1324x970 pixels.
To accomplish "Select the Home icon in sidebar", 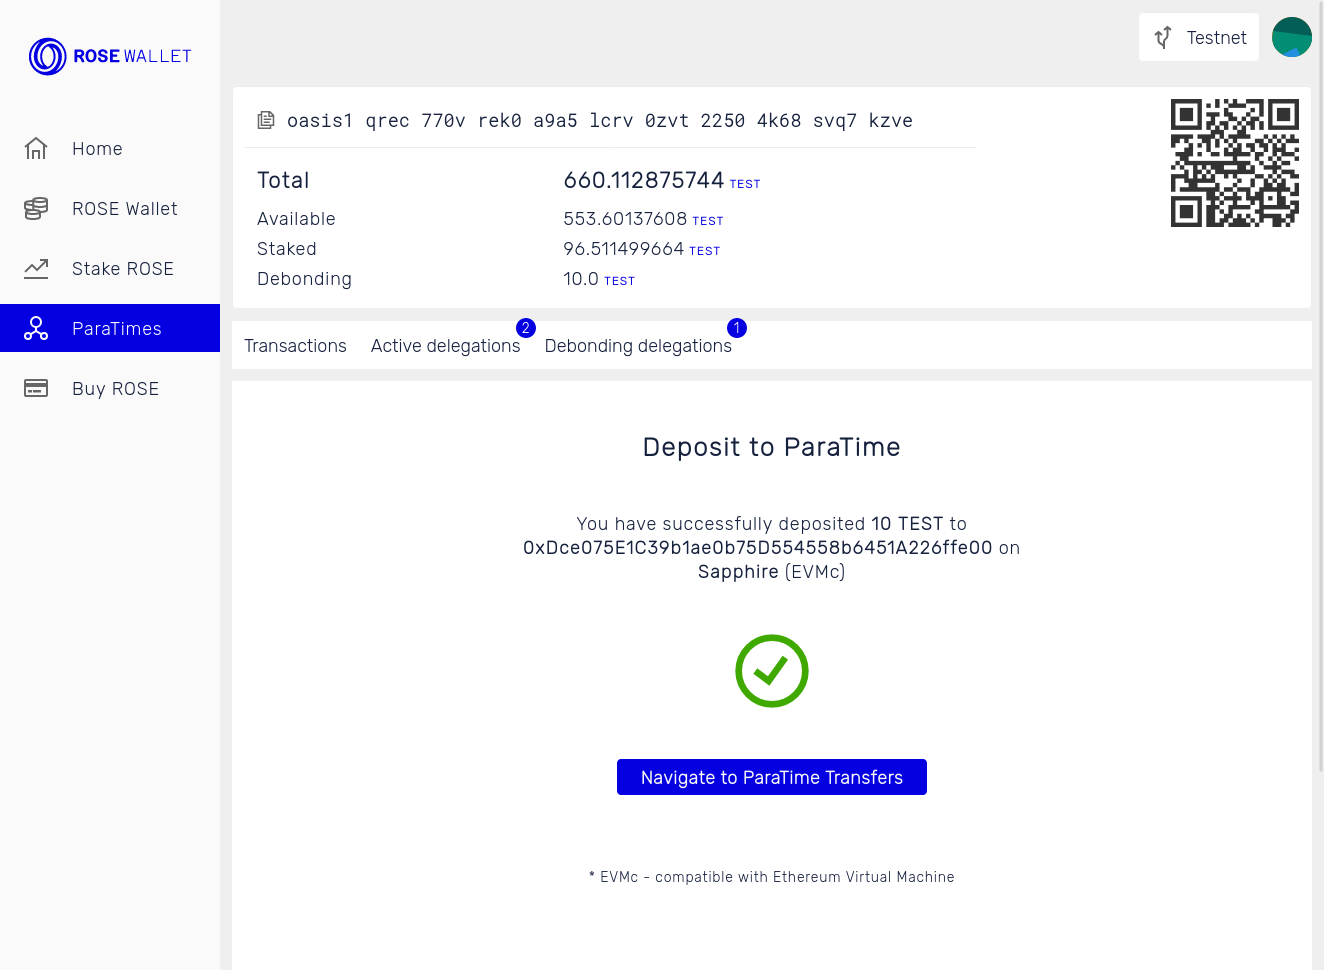I will [36, 148].
